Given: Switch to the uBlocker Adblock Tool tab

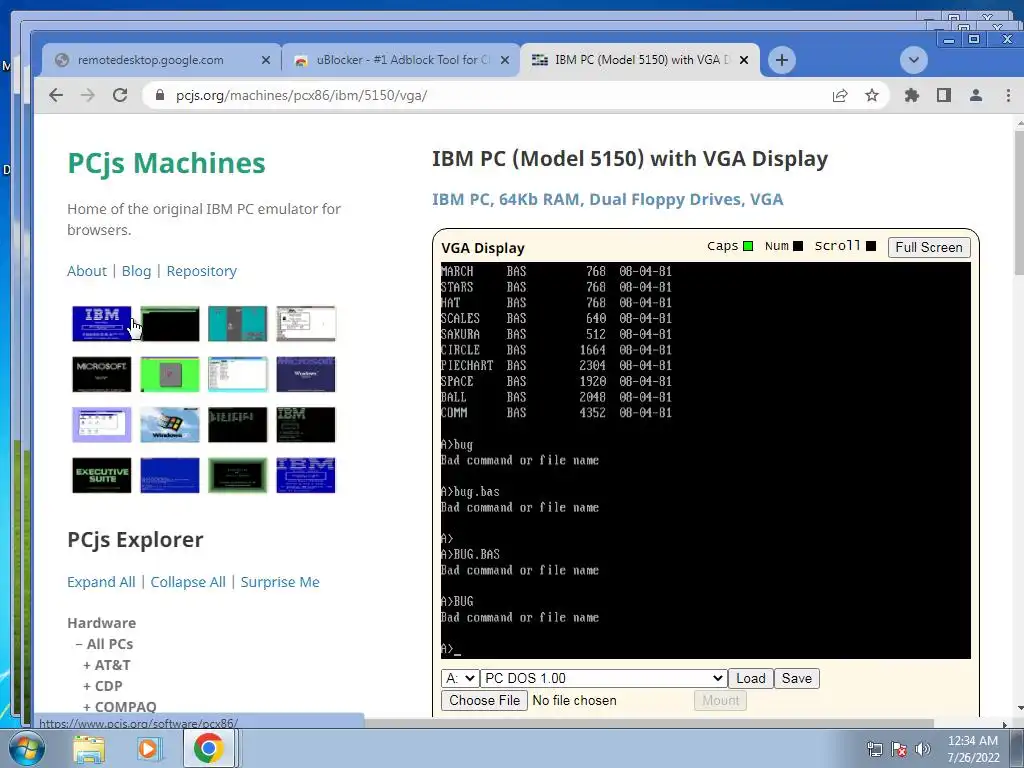Looking at the screenshot, I should pyautogui.click(x=402, y=60).
